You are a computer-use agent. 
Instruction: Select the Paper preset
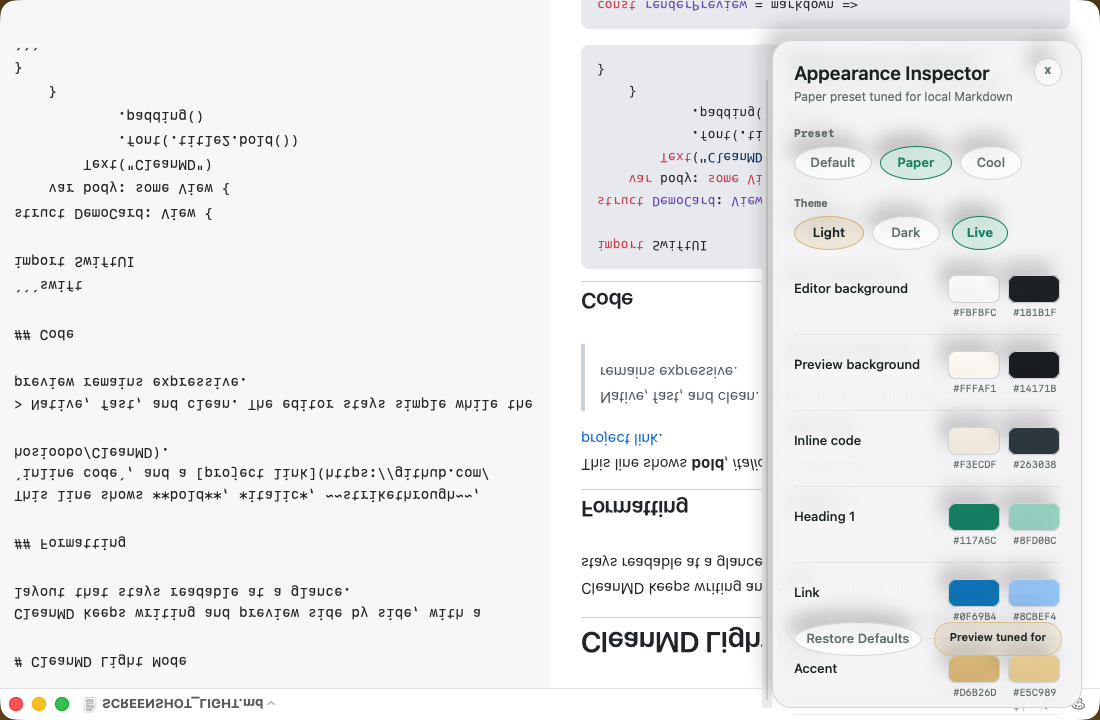coord(915,163)
